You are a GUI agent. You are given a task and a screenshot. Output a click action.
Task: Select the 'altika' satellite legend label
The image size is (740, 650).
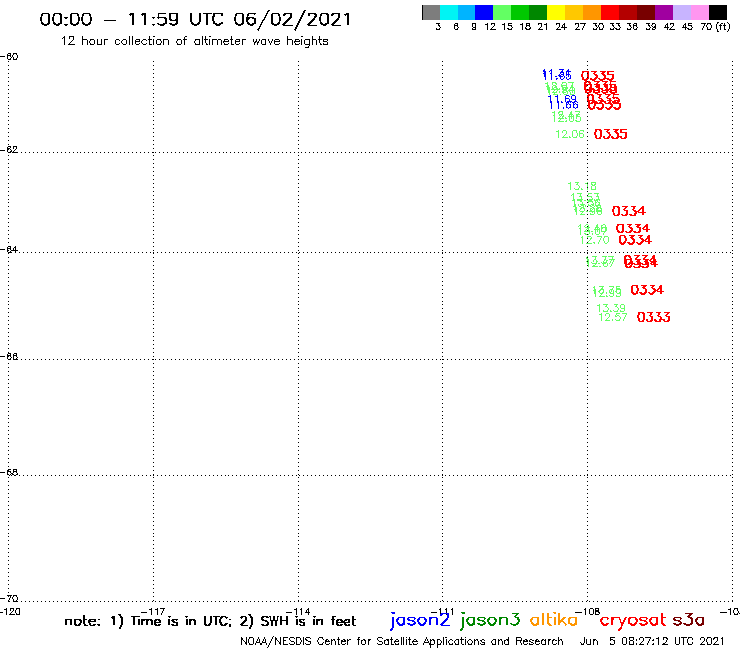pyautogui.click(x=554, y=620)
